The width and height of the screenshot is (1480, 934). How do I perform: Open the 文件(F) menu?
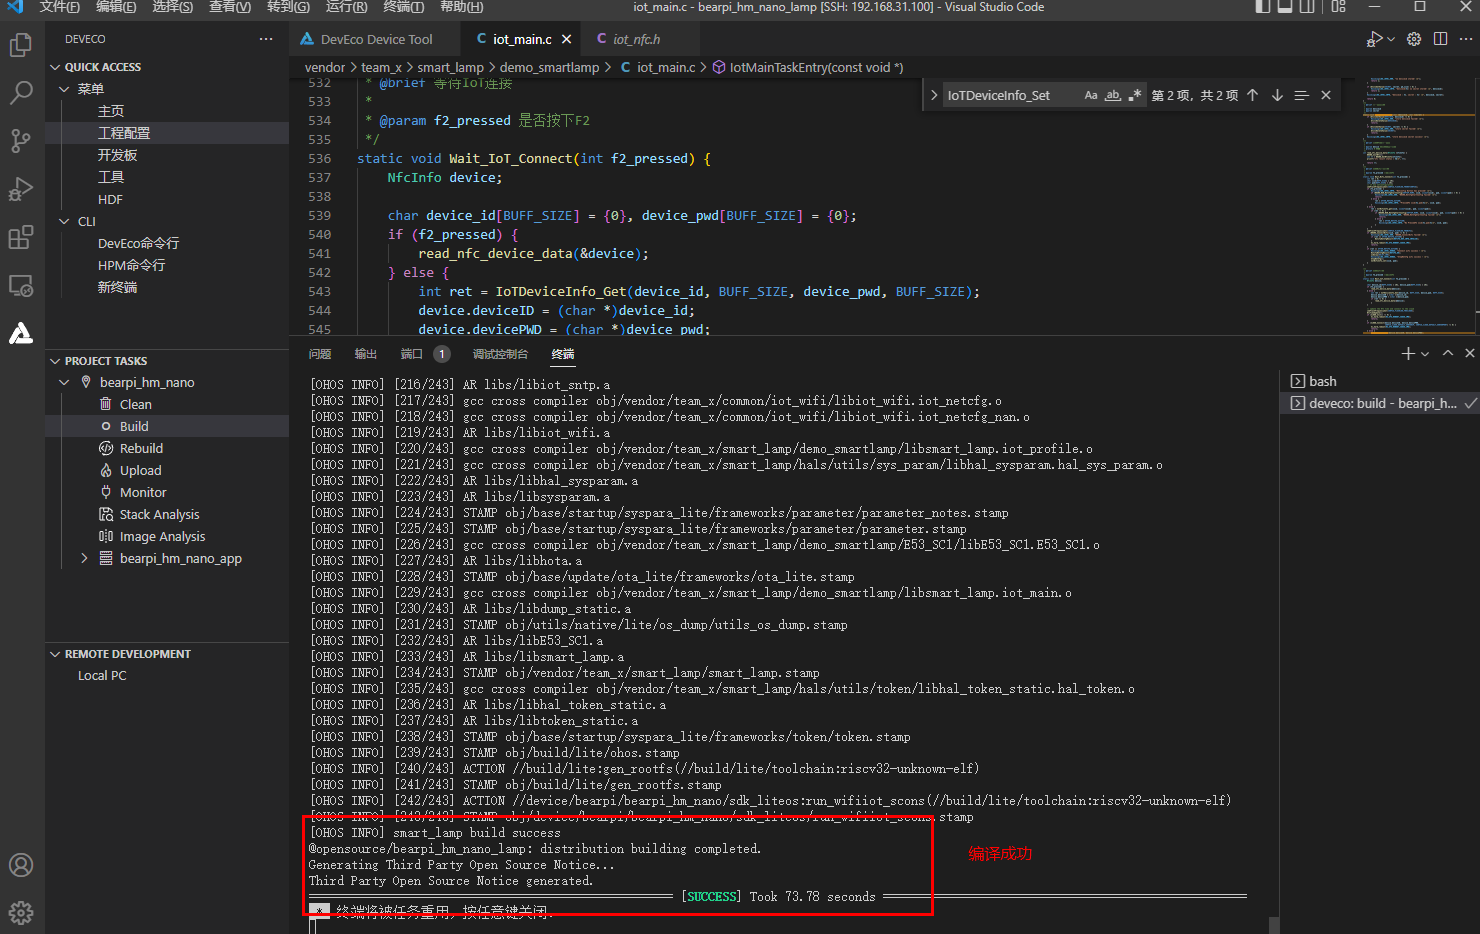60,7
